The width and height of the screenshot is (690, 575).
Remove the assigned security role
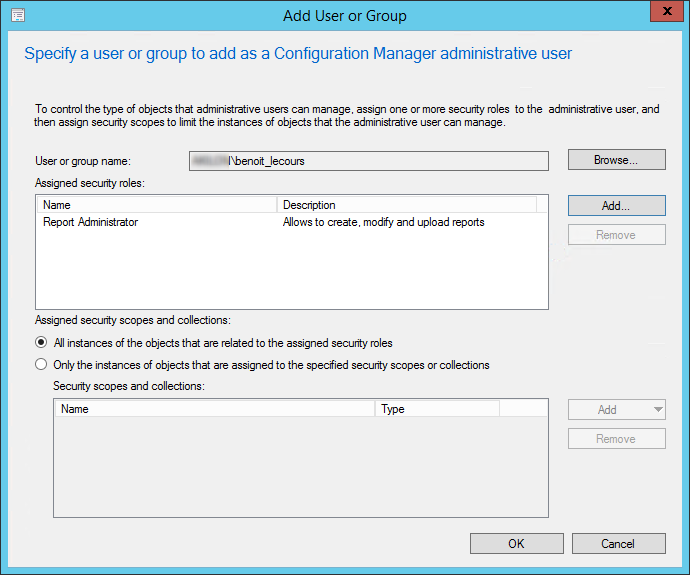tap(617, 235)
